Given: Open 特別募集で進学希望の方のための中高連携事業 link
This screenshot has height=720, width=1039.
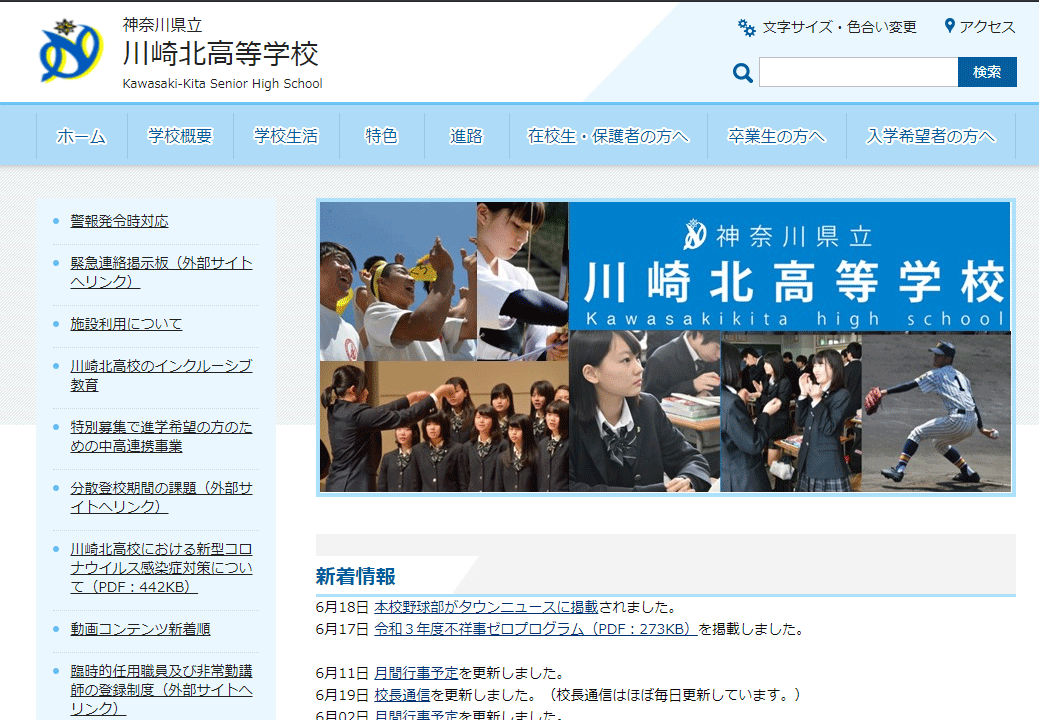Looking at the screenshot, I should (x=161, y=436).
